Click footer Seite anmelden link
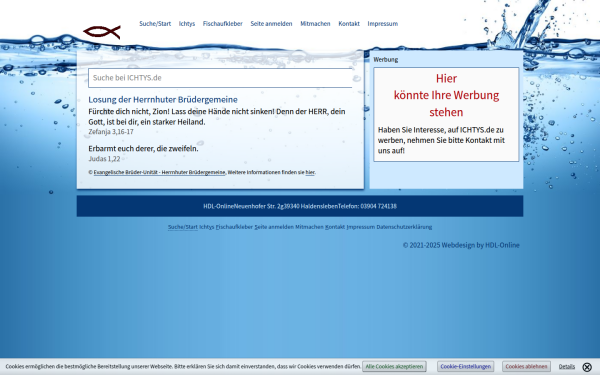 (274, 227)
